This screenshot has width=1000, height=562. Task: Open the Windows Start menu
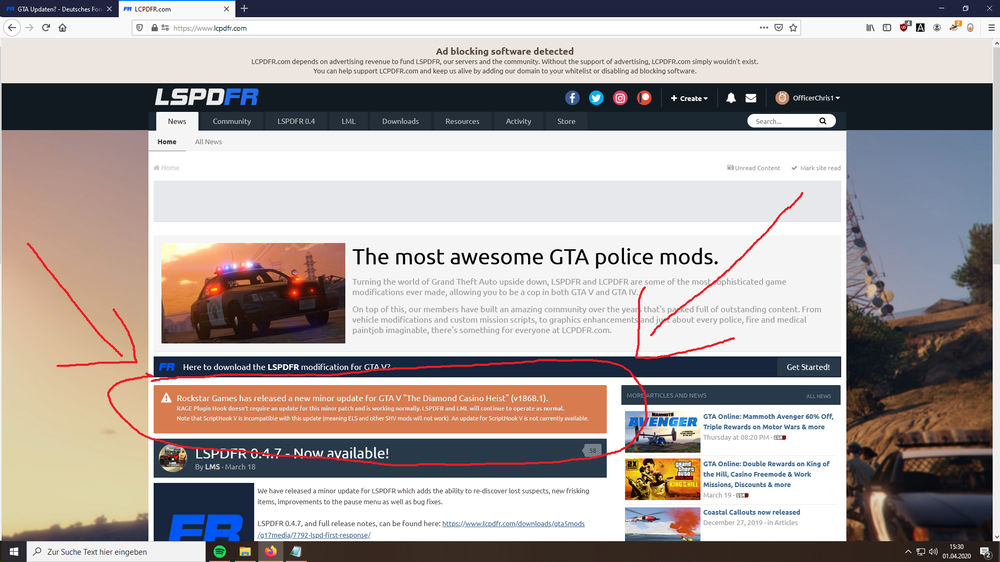pyautogui.click(x=13, y=552)
